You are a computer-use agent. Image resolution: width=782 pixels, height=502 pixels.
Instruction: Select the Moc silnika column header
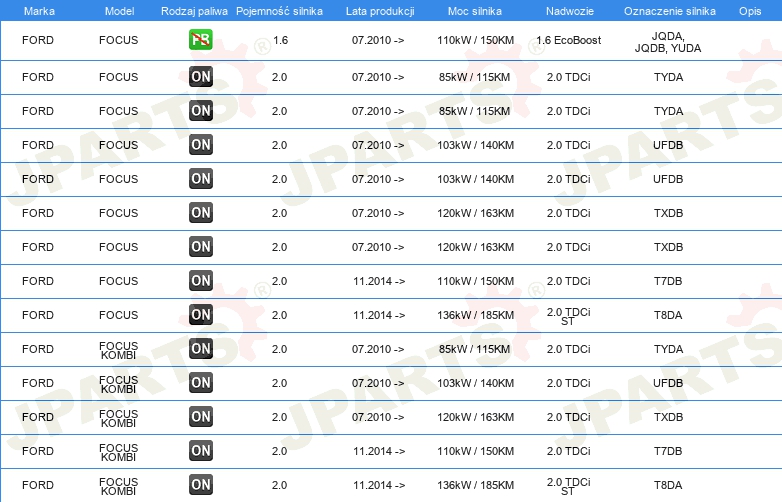(x=475, y=11)
